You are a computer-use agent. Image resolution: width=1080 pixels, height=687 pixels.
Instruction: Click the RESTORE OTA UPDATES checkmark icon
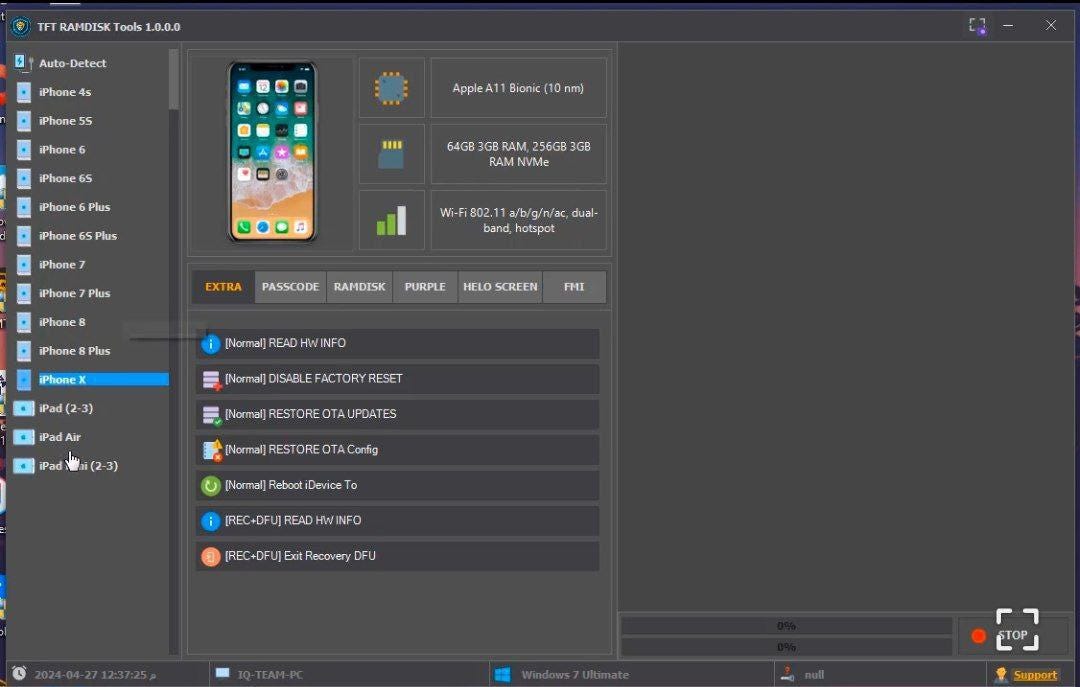[x=211, y=414]
